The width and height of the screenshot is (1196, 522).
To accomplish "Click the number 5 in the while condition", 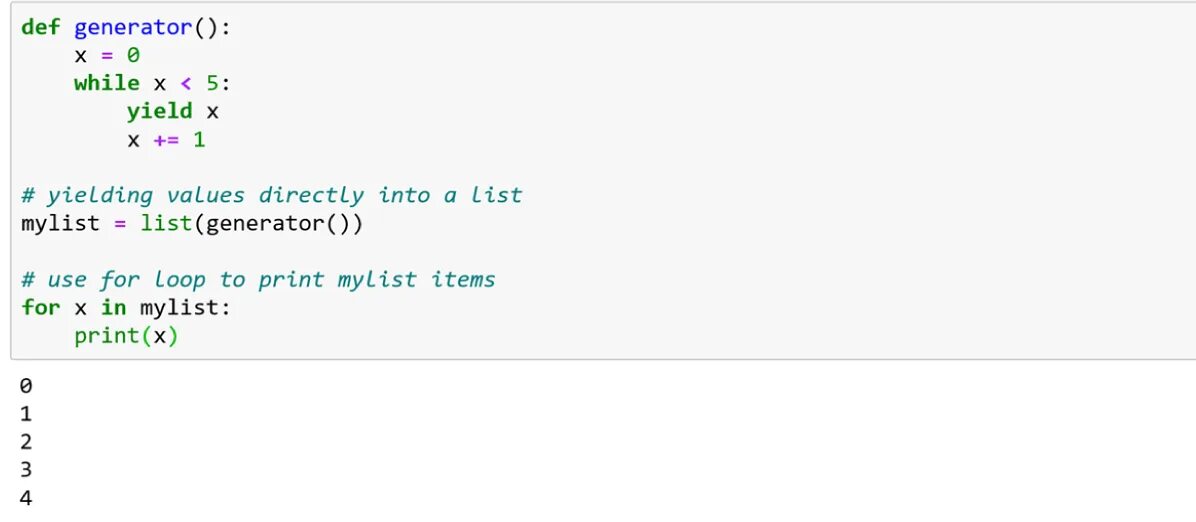I will (213, 83).
